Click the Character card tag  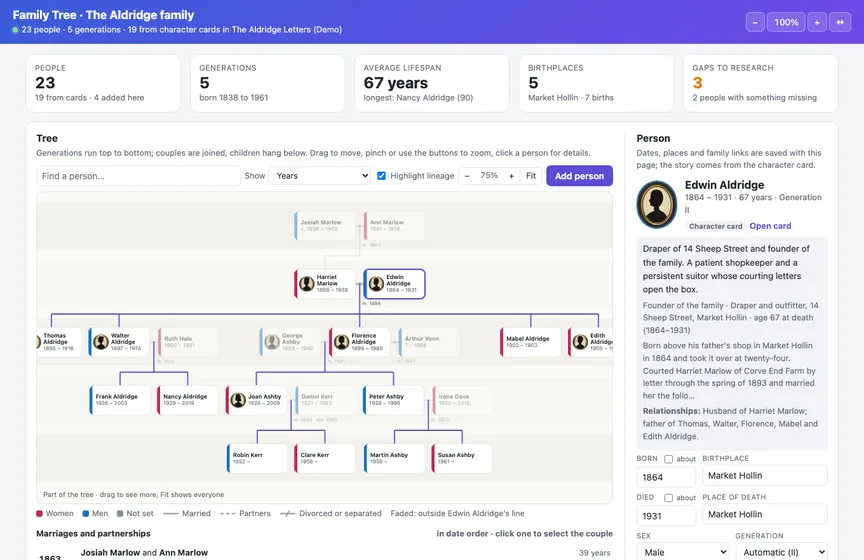pyautogui.click(x=715, y=226)
